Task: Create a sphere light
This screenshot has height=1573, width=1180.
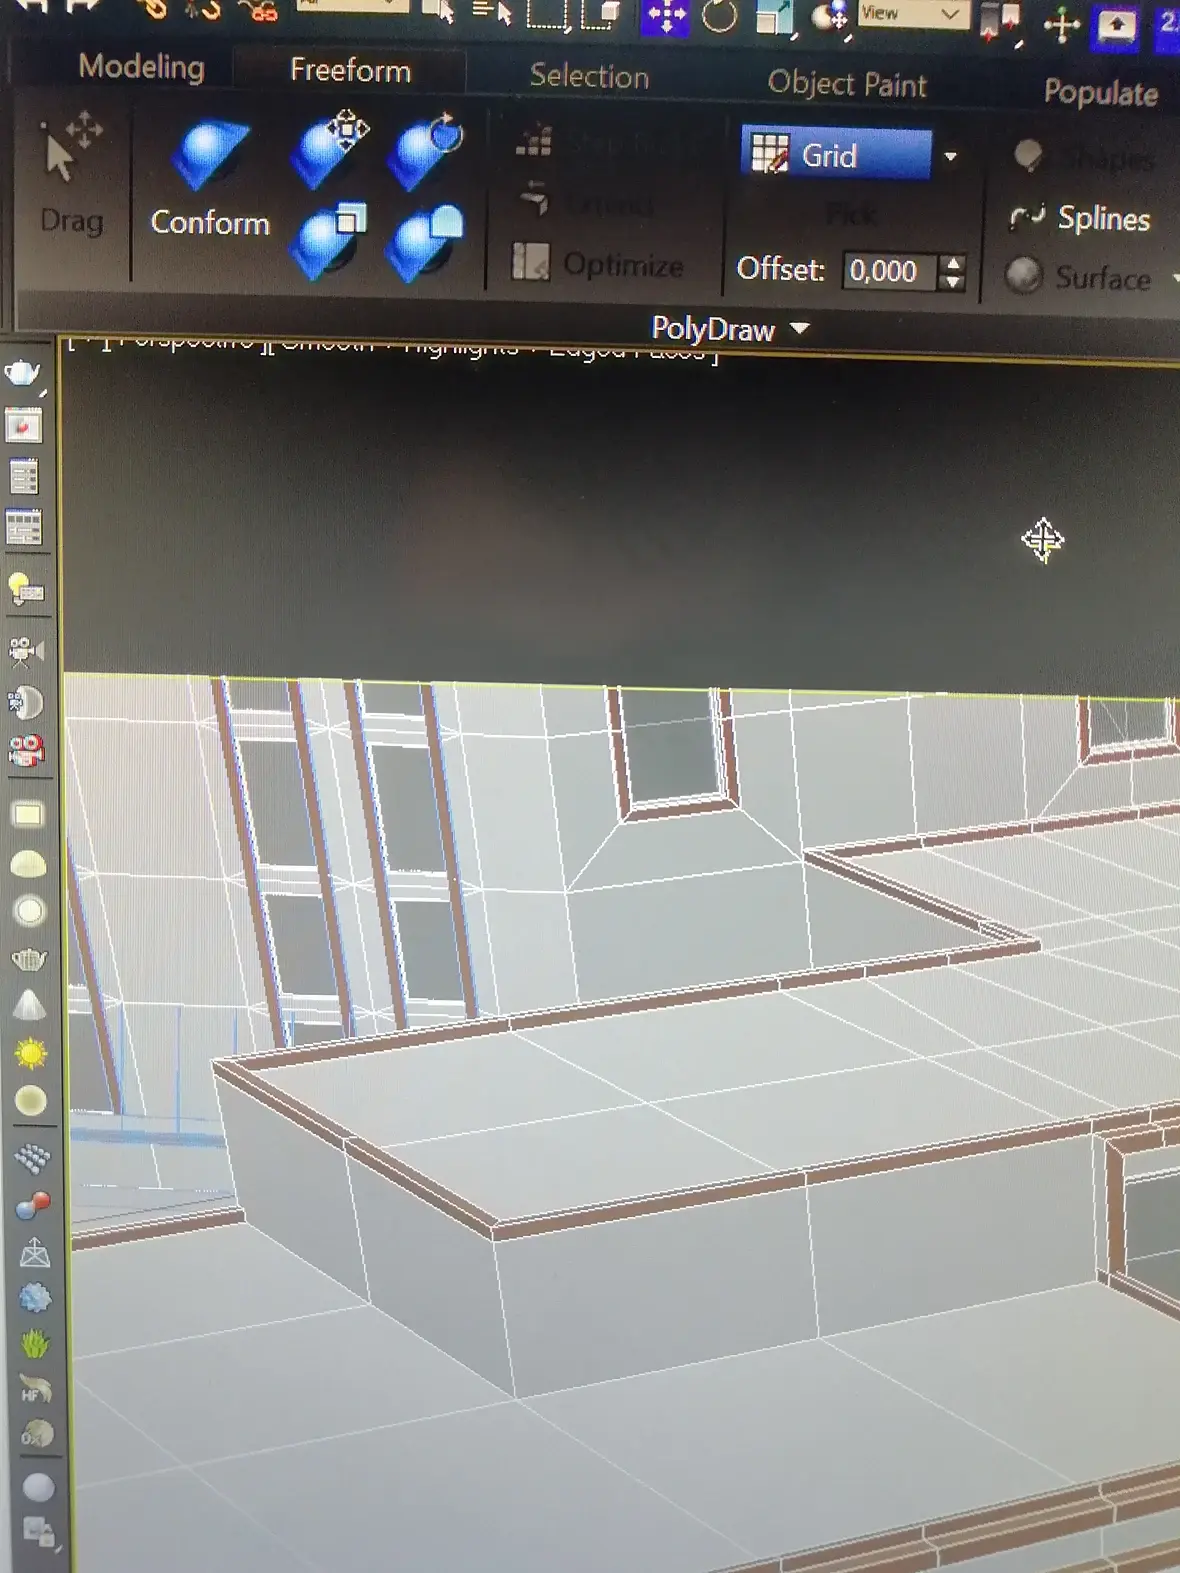Action: (x=29, y=912)
